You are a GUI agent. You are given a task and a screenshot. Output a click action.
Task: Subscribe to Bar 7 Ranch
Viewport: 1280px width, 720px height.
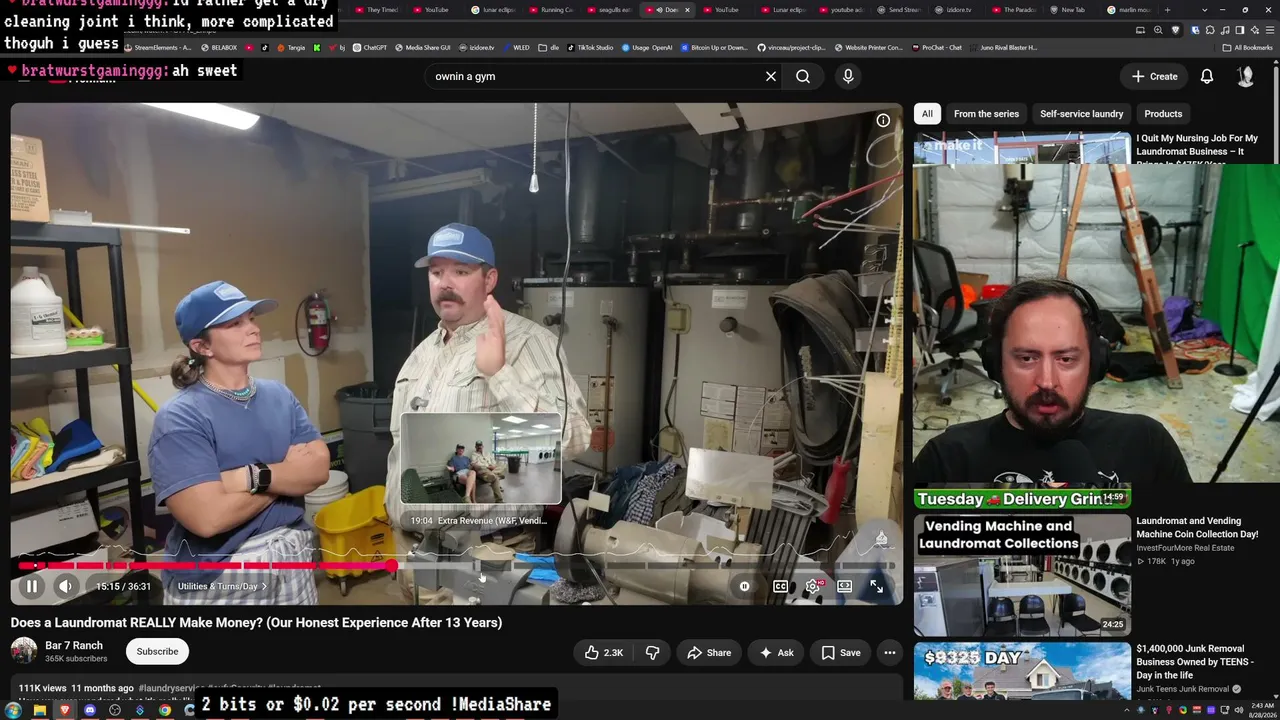(157, 652)
